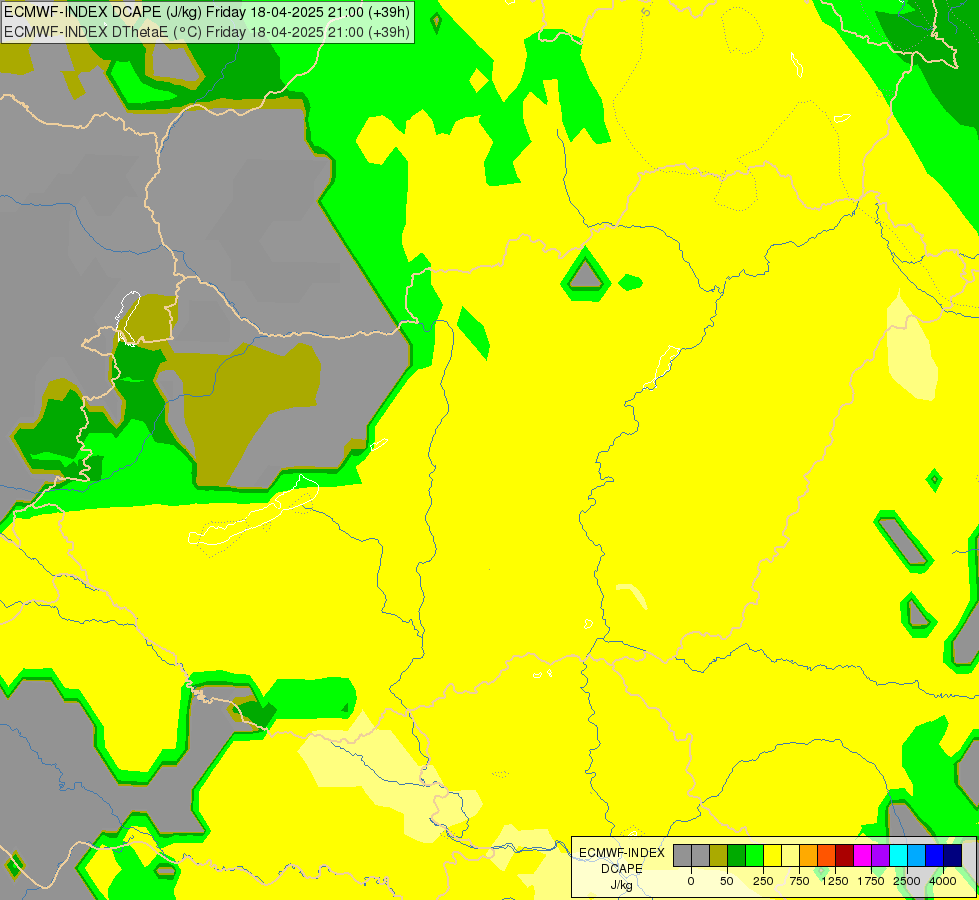Click the olive swatch in the DCAPE legend
The image size is (979, 900).
[719, 856]
